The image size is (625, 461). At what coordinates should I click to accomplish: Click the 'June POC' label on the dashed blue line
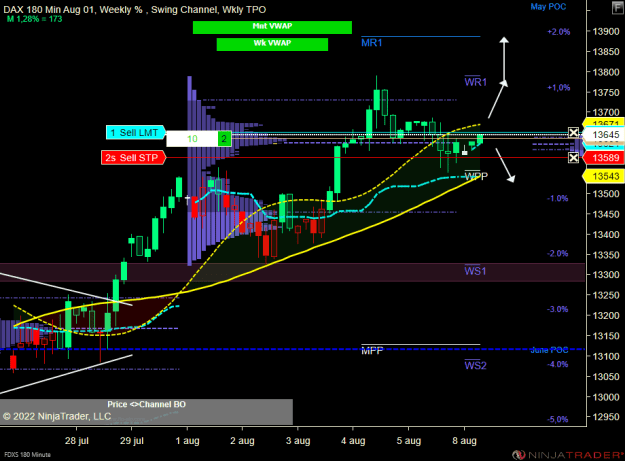(549, 350)
